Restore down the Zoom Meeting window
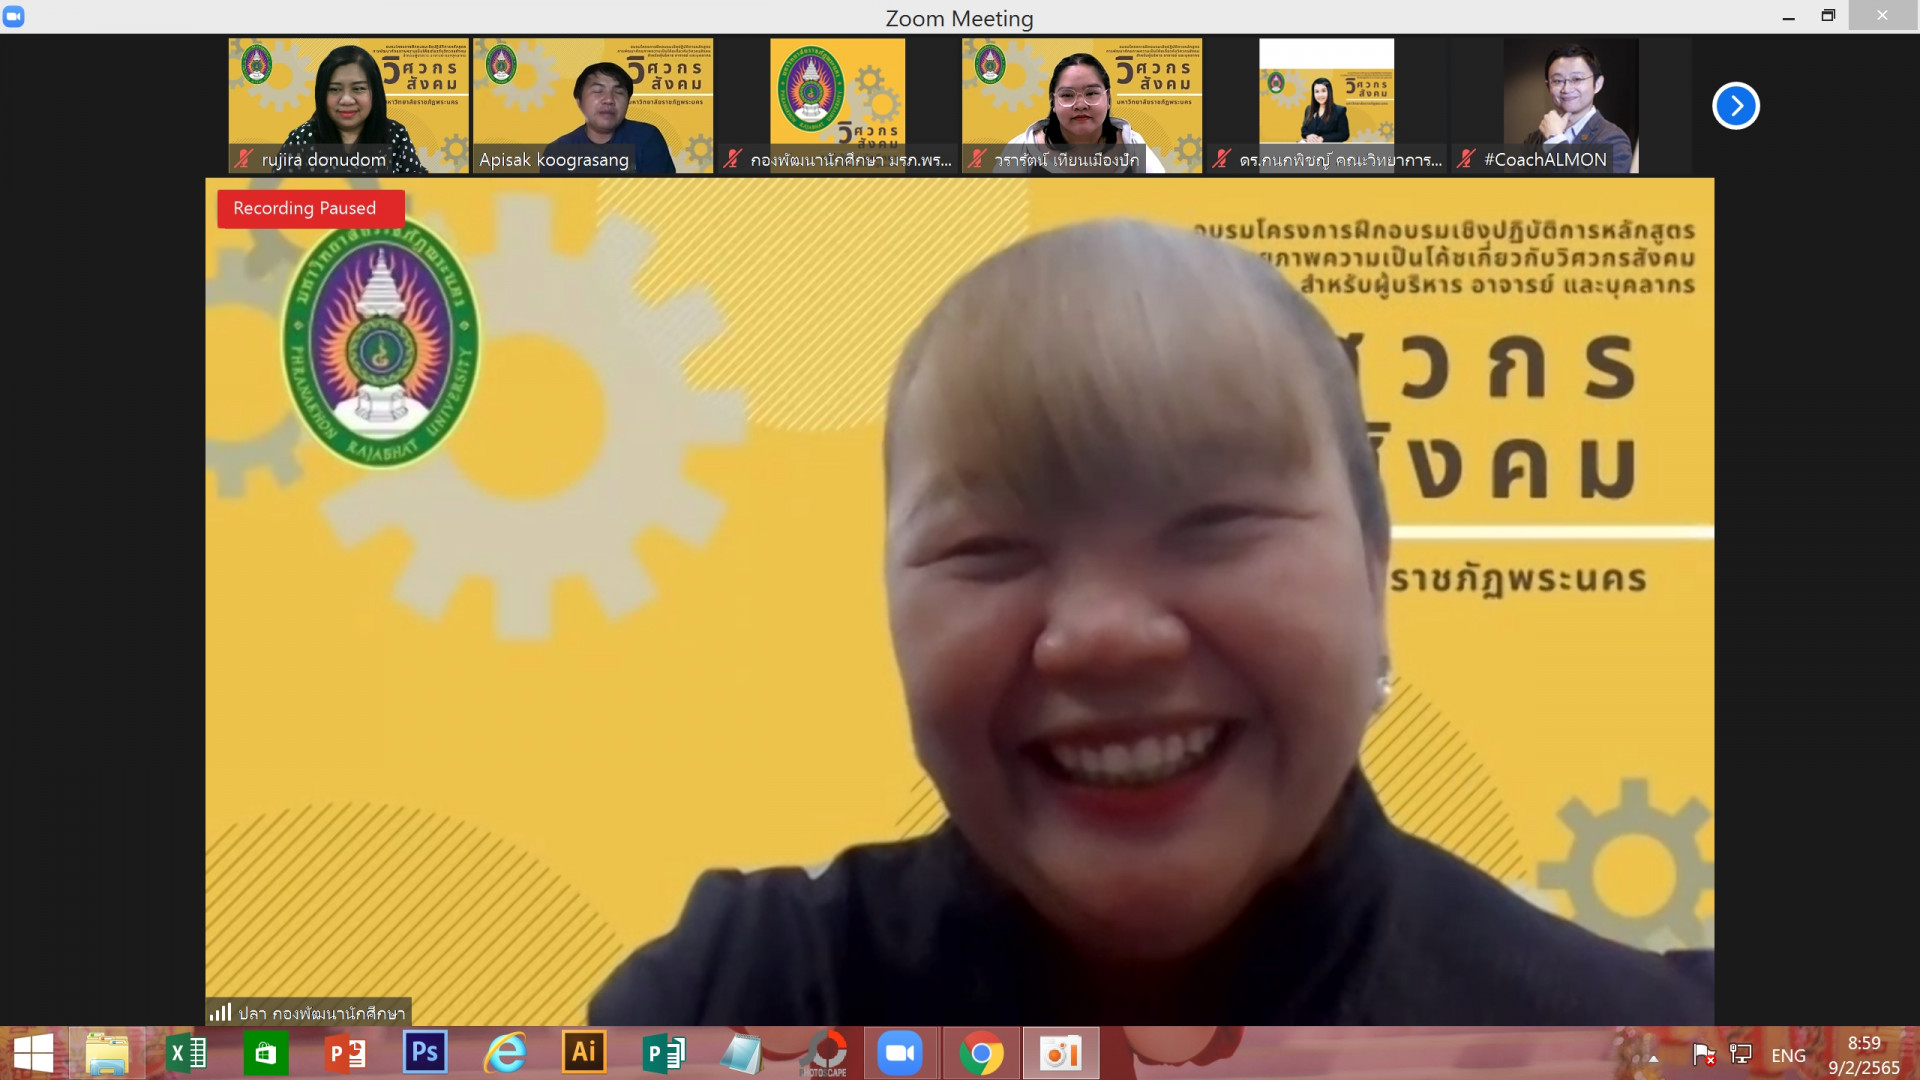 (x=1828, y=16)
